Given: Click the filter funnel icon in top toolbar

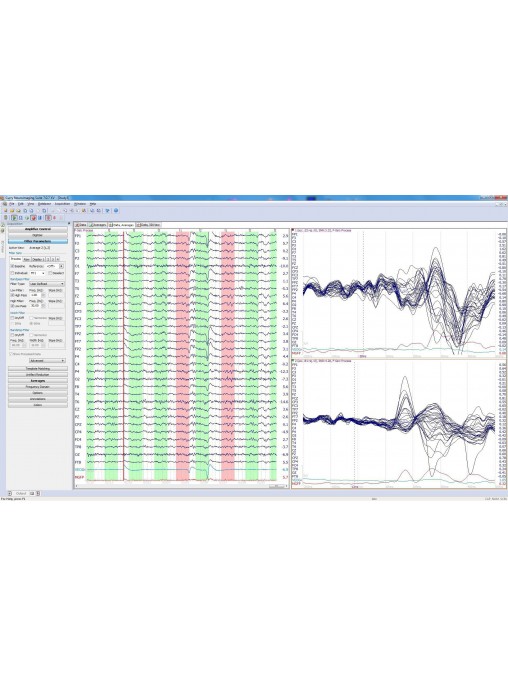Looking at the screenshot, I should [x=107, y=210].
